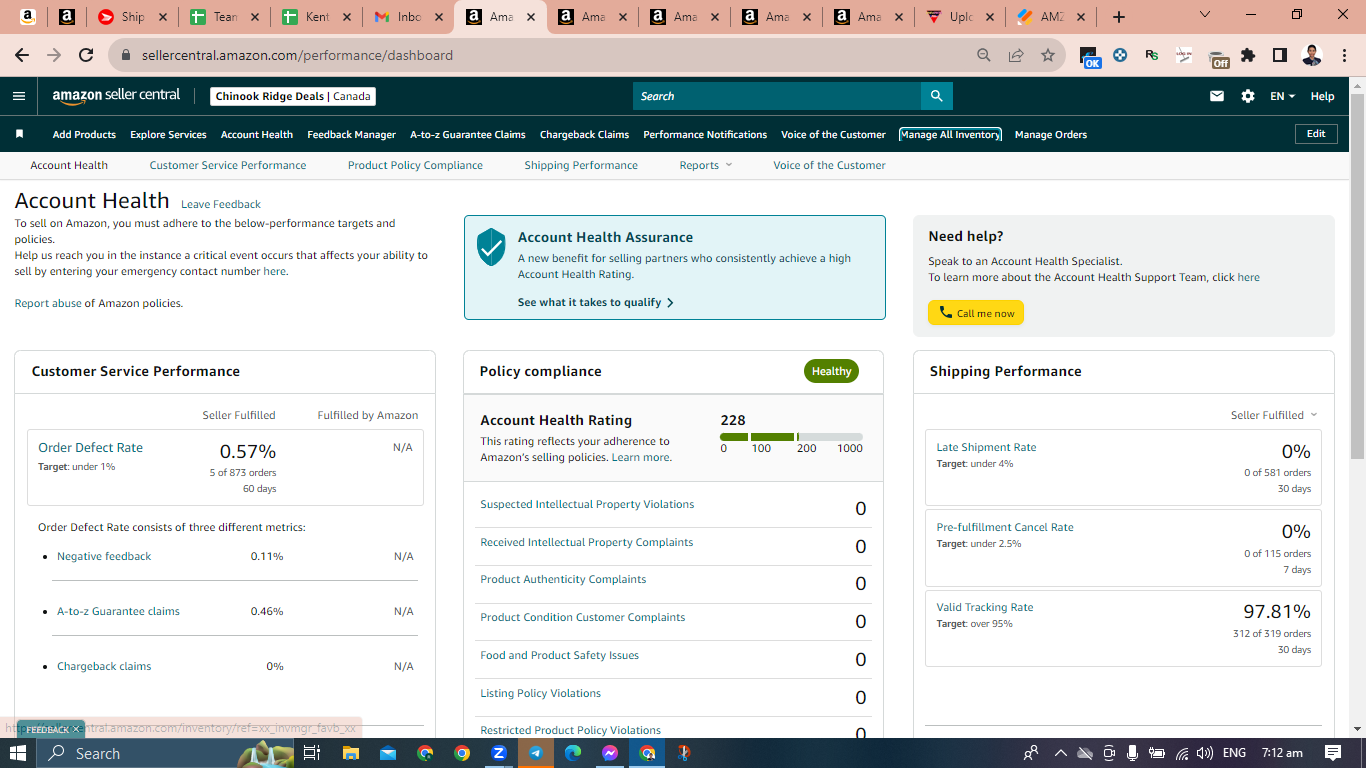Click the Account Health Rating progress bar

click(x=791, y=437)
